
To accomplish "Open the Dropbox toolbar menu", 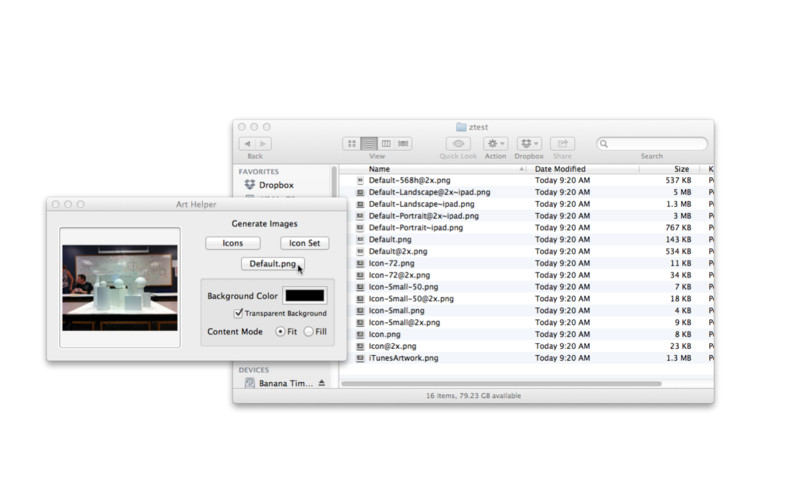I will [529, 144].
